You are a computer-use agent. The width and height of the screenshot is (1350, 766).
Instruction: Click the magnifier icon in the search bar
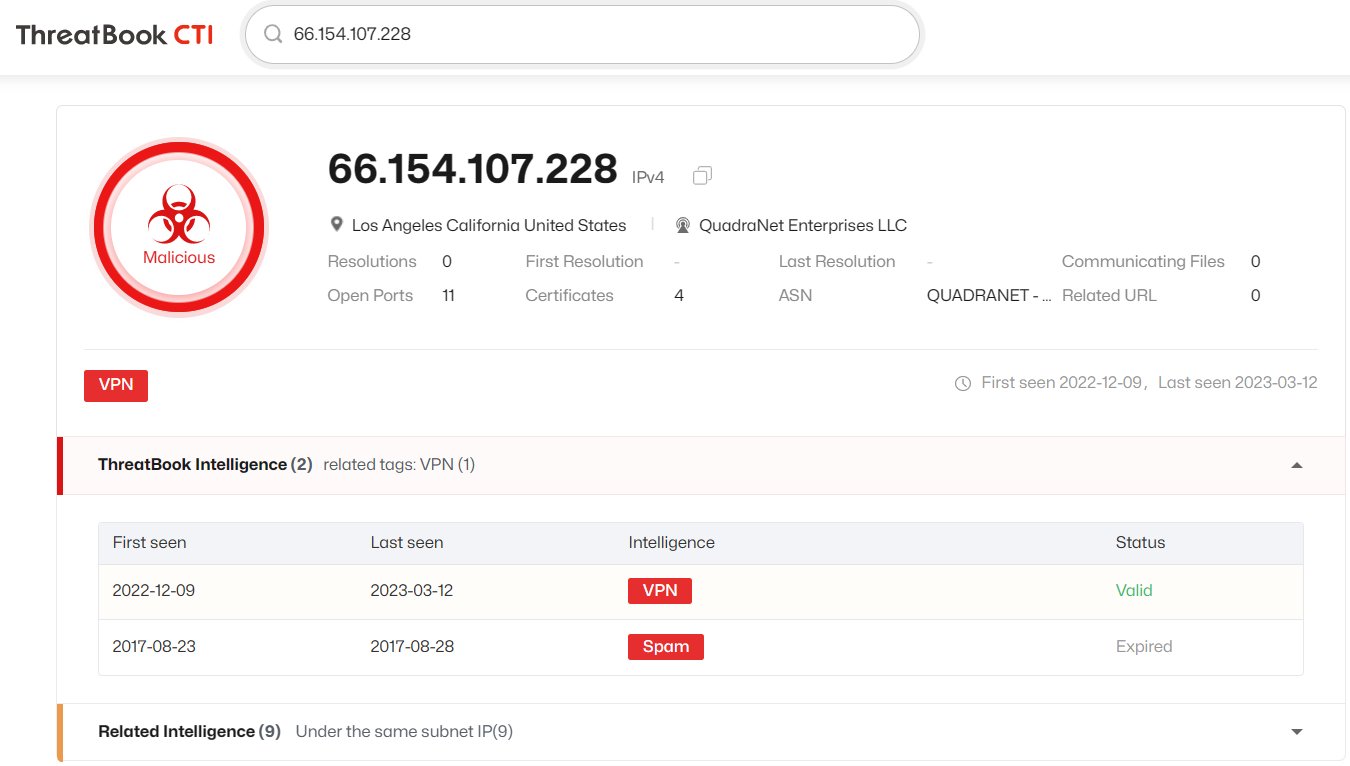pyautogui.click(x=271, y=34)
